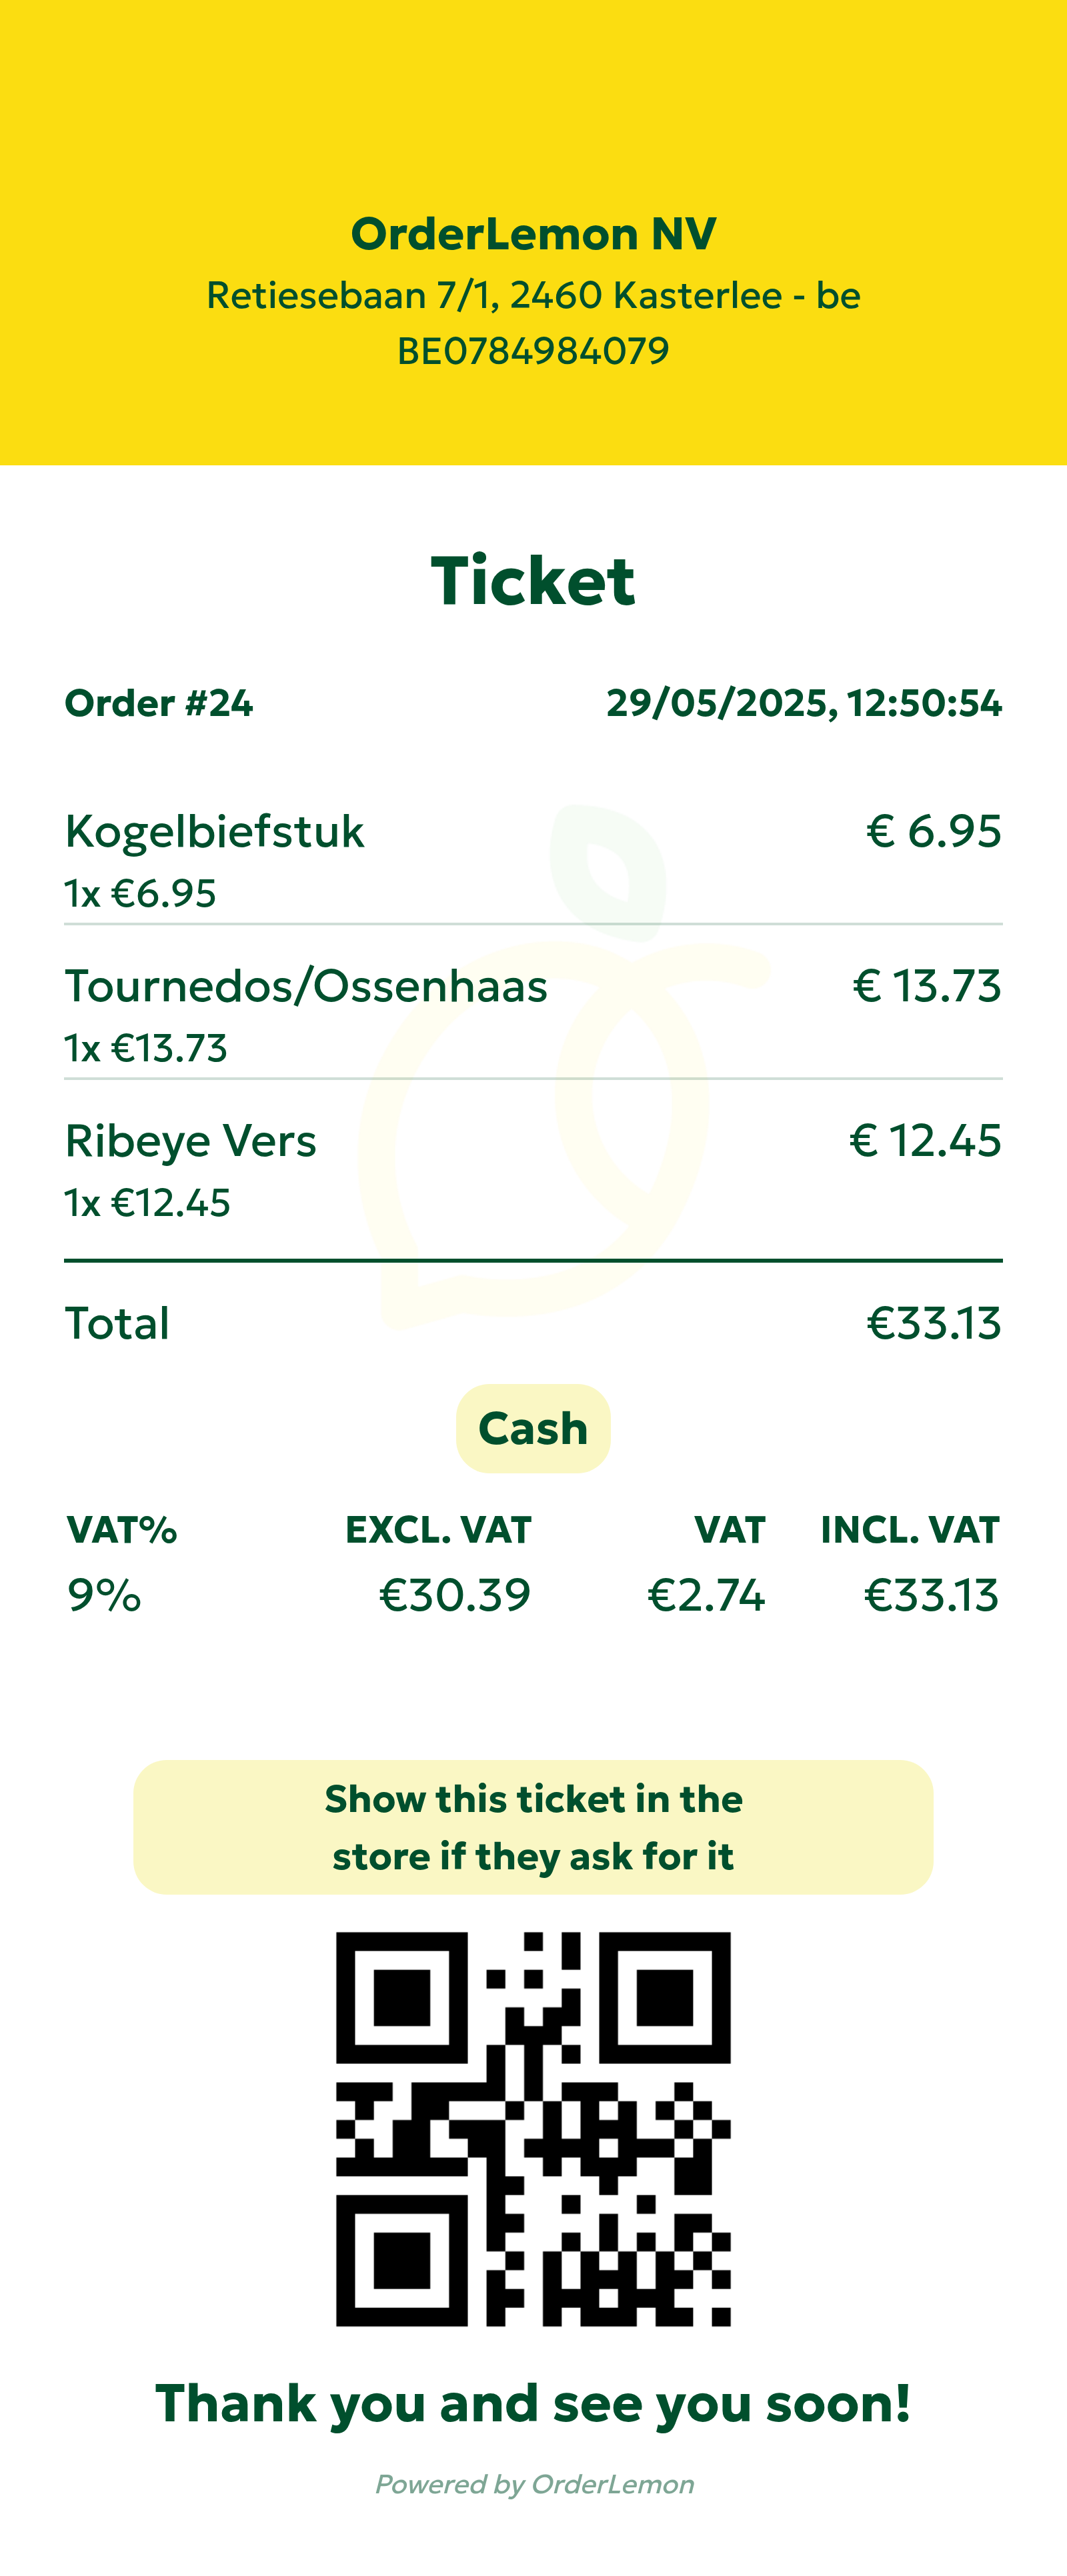The image size is (1067, 2576).
Task: Click the EXCL. VAT column header
Action: pyautogui.click(x=438, y=1530)
